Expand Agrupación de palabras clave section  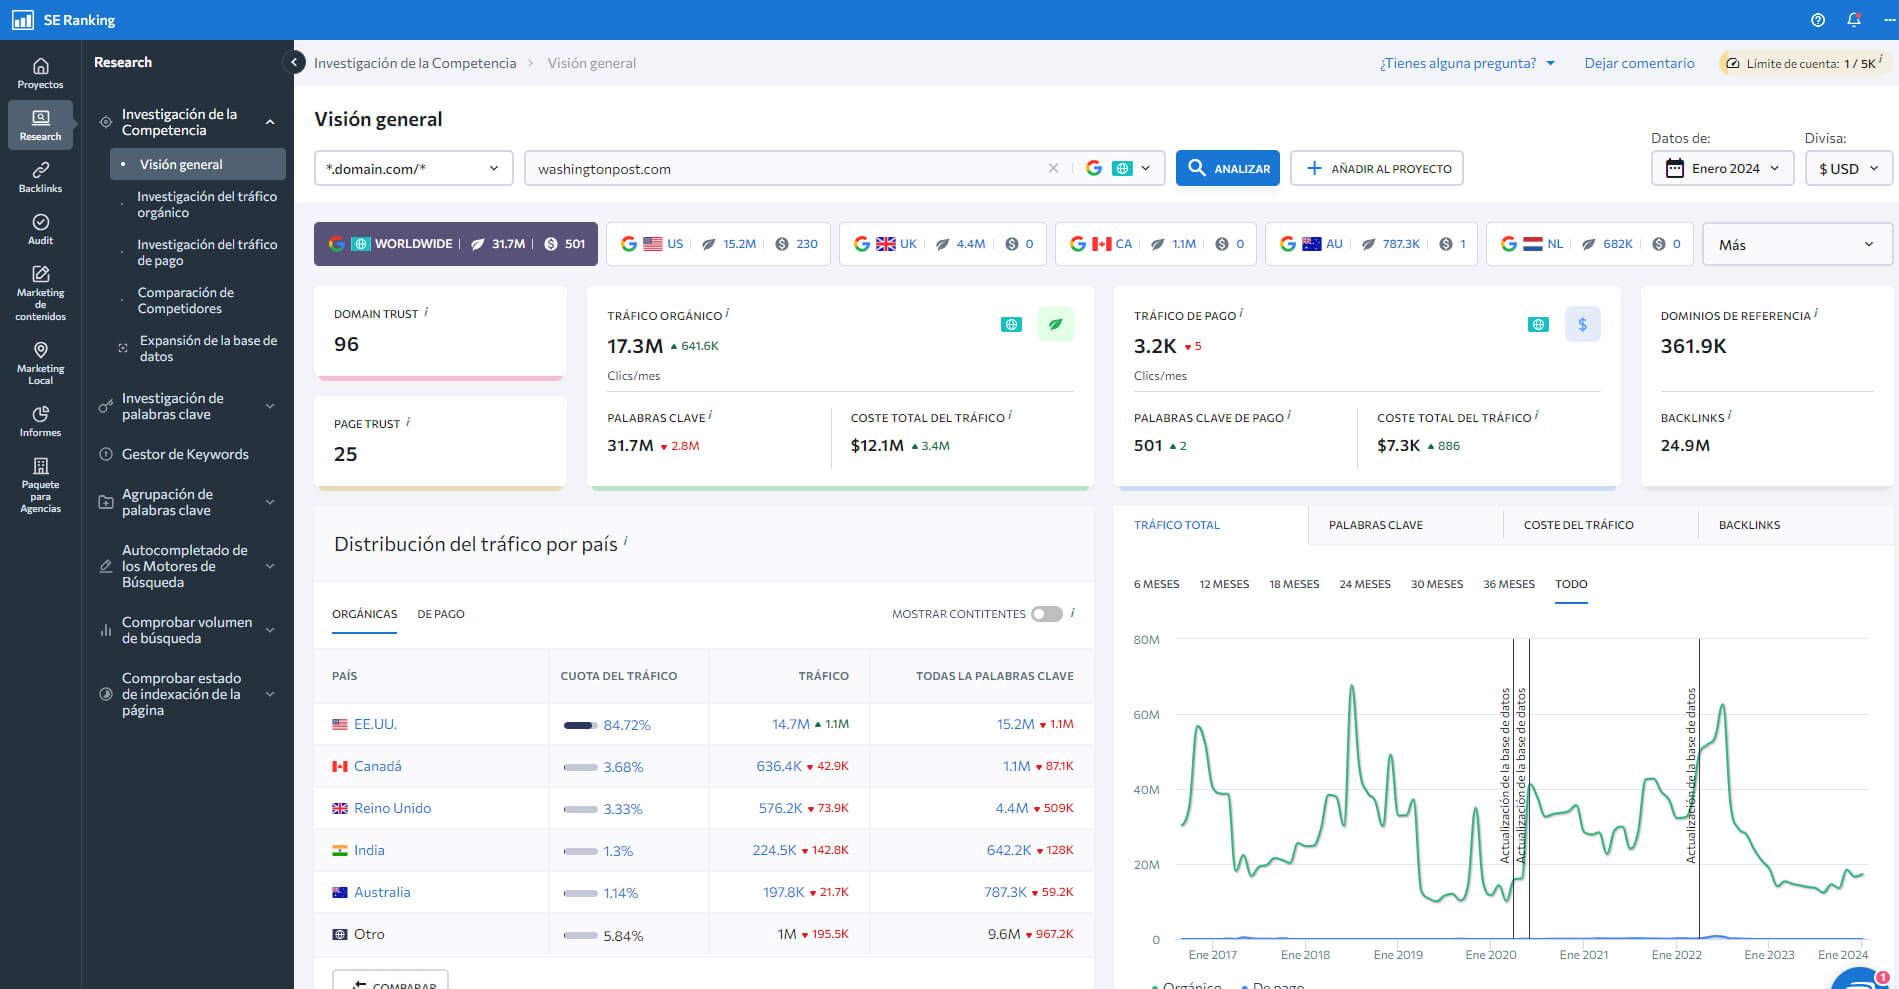(x=270, y=502)
